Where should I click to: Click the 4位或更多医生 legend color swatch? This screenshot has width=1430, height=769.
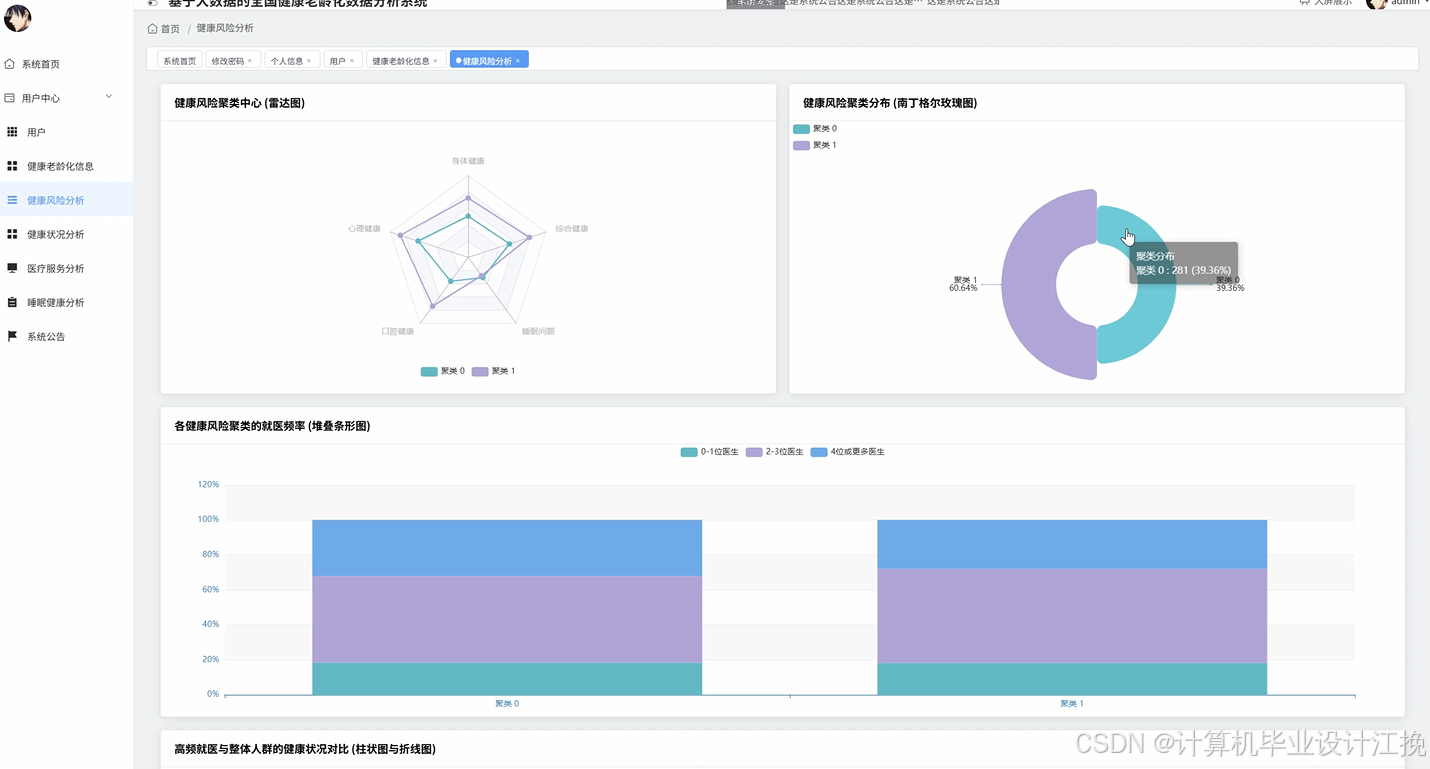coord(819,452)
